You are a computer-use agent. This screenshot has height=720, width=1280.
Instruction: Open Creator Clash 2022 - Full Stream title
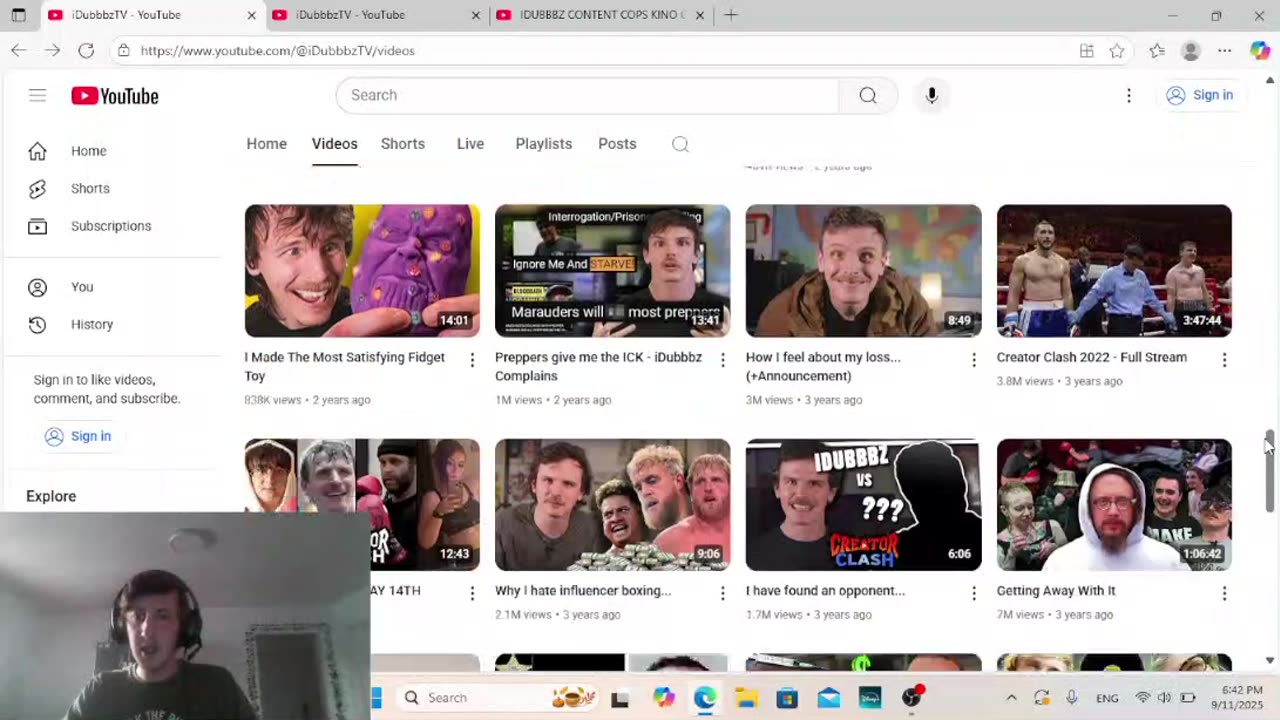[1092, 357]
